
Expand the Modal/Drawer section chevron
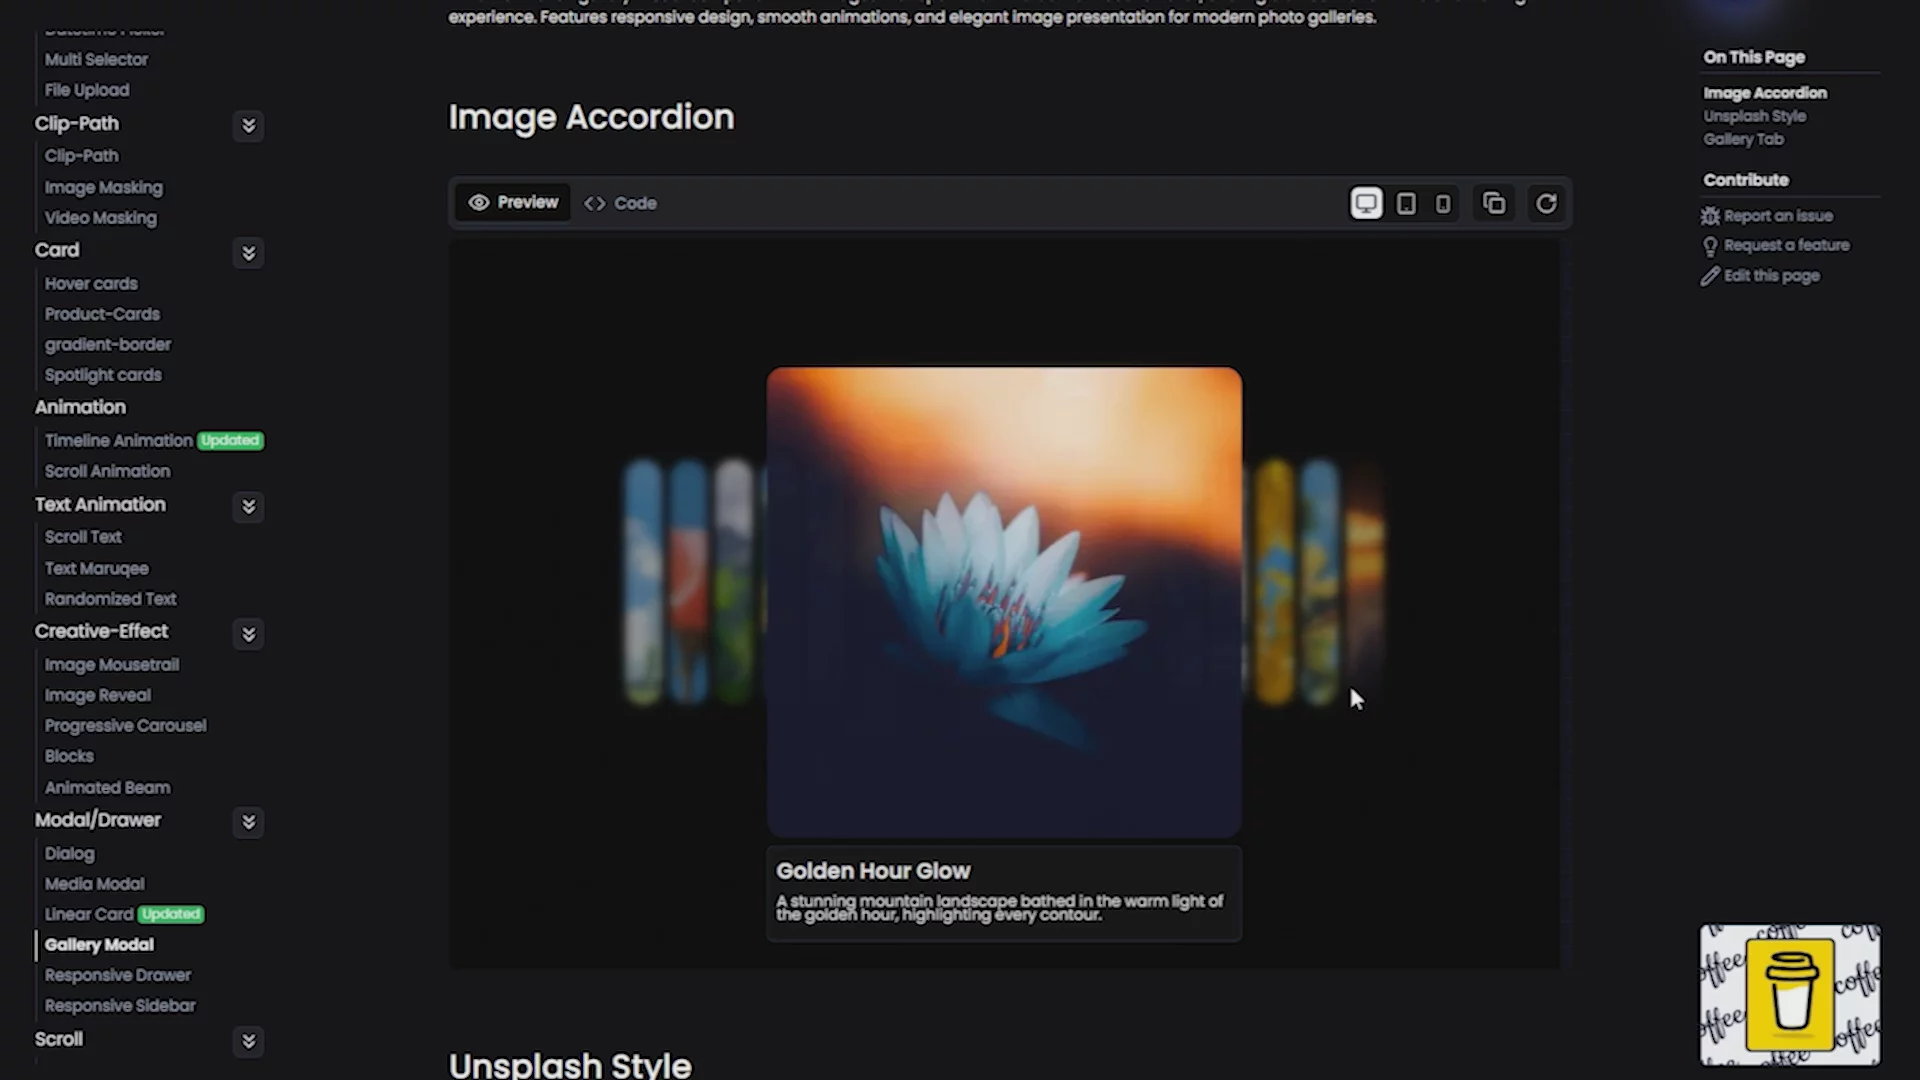point(248,822)
